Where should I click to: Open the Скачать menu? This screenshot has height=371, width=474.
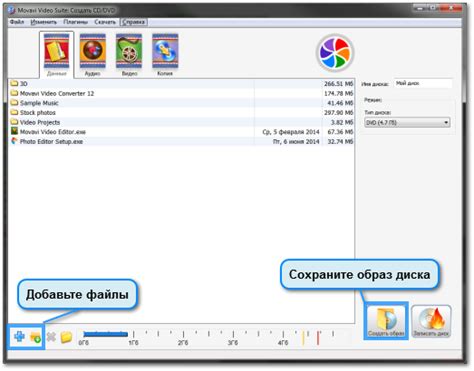[105, 22]
